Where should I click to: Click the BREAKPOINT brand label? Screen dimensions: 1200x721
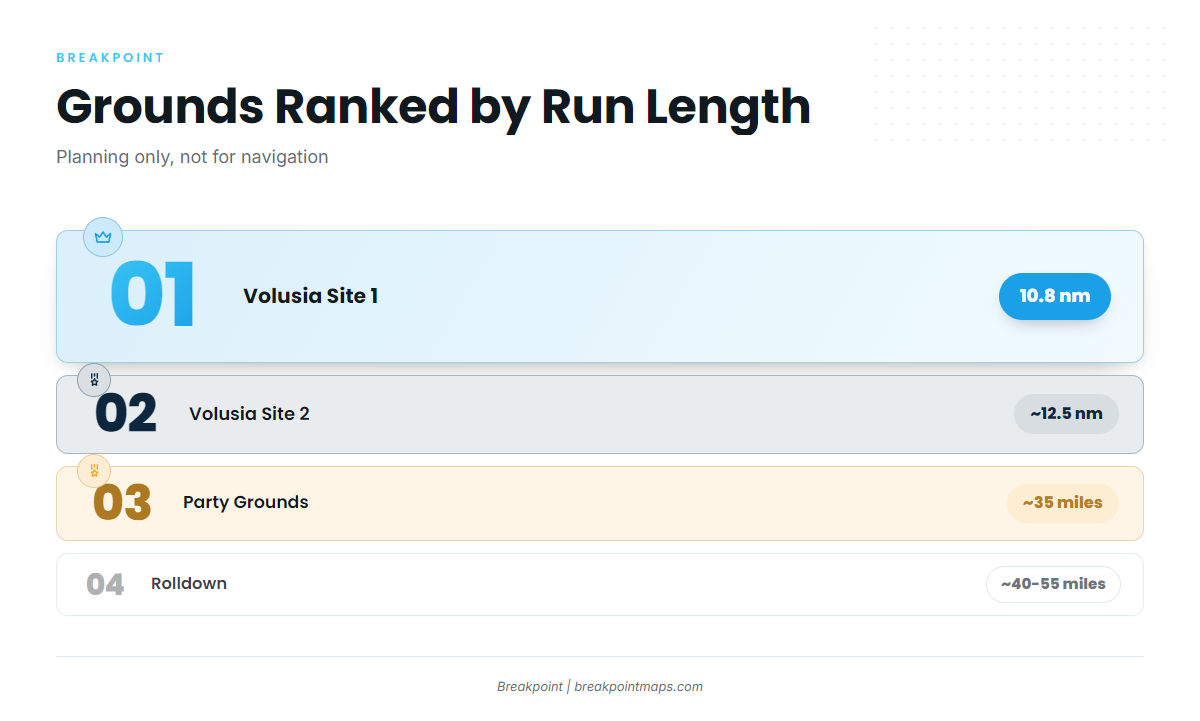110,58
